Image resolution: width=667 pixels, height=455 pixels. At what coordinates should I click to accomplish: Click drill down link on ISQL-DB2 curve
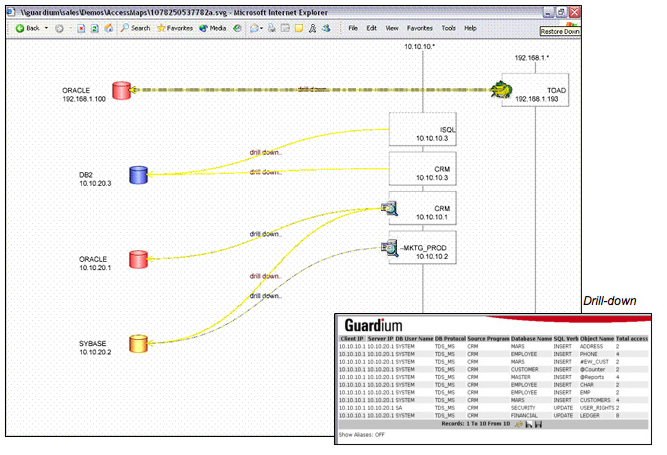tap(265, 152)
